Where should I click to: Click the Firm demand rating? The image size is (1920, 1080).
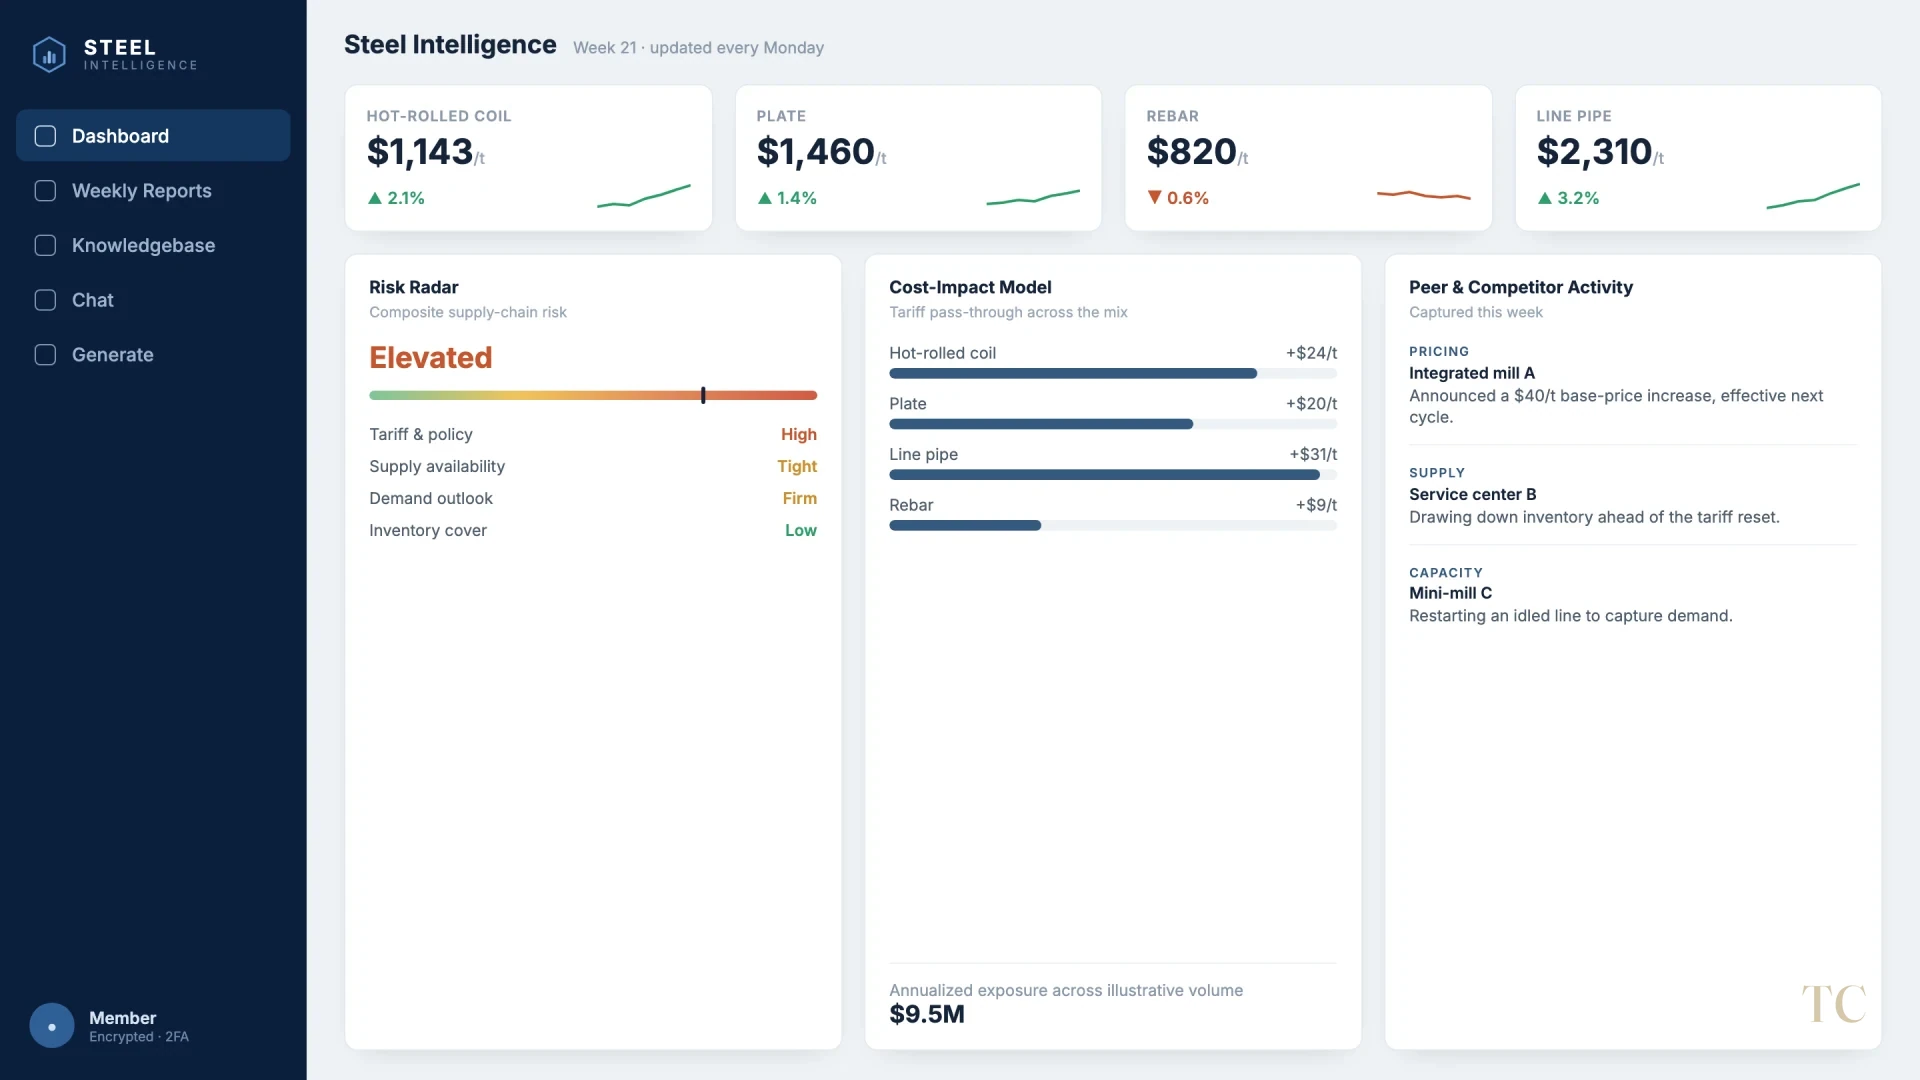(800, 498)
